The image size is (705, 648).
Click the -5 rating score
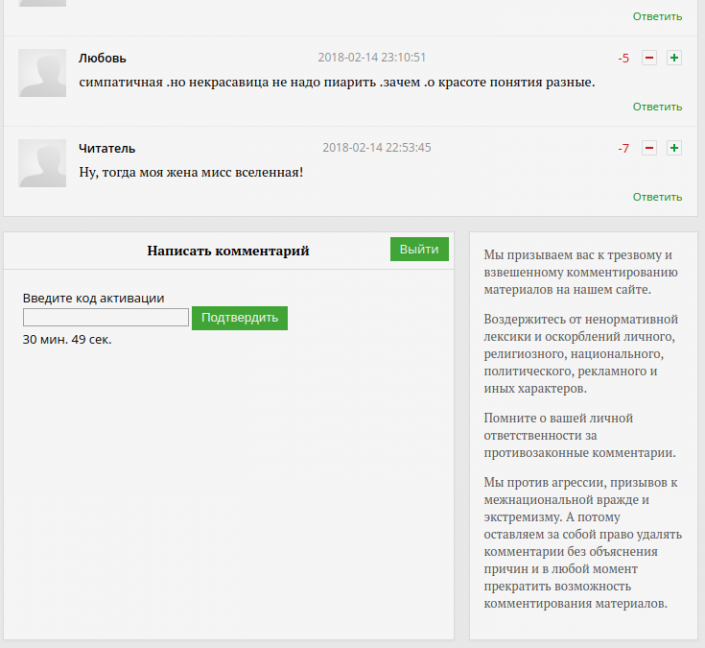(x=623, y=59)
